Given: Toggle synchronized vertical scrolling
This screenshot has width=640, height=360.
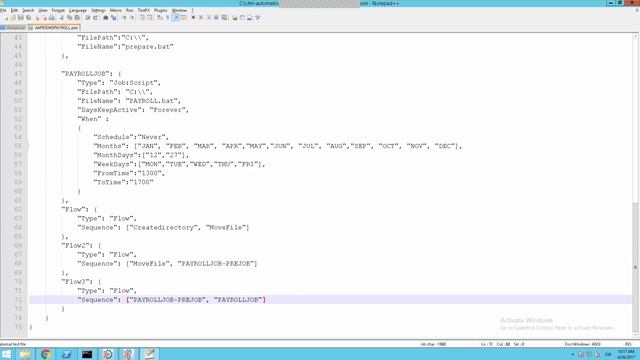Looking at the screenshot, I should pyautogui.click(x=142, y=18).
